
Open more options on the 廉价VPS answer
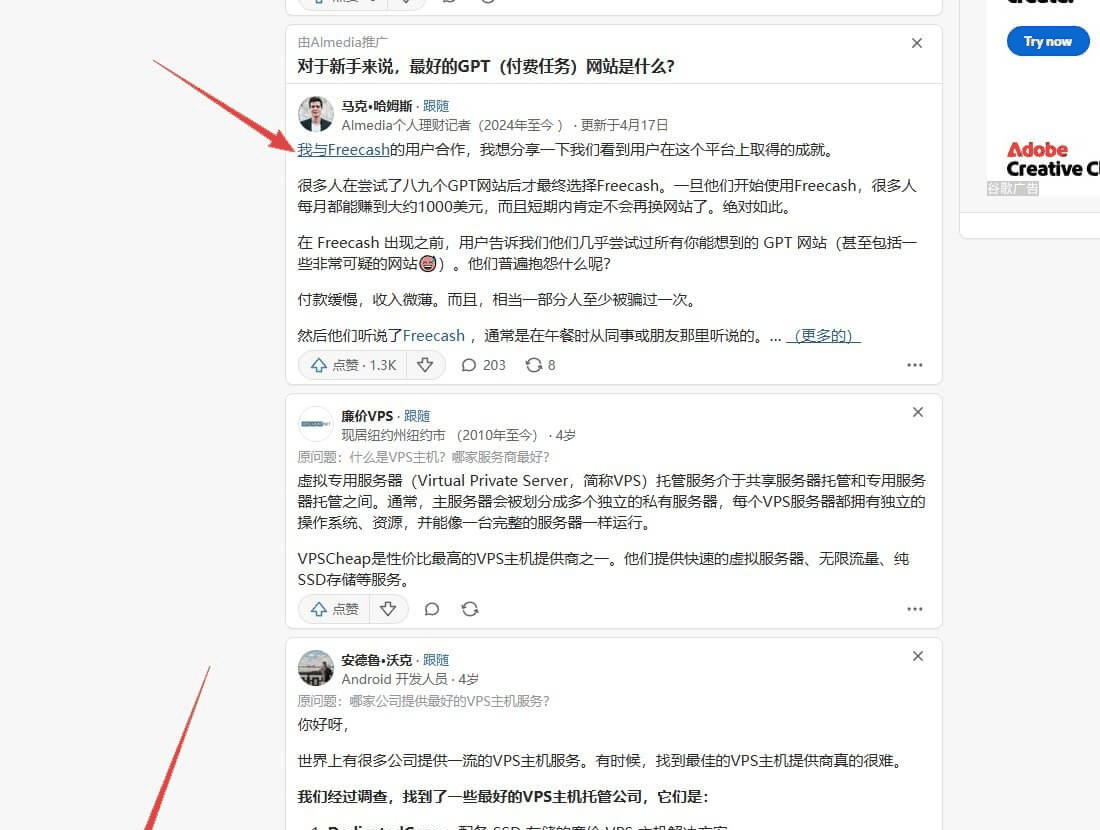tap(914, 609)
